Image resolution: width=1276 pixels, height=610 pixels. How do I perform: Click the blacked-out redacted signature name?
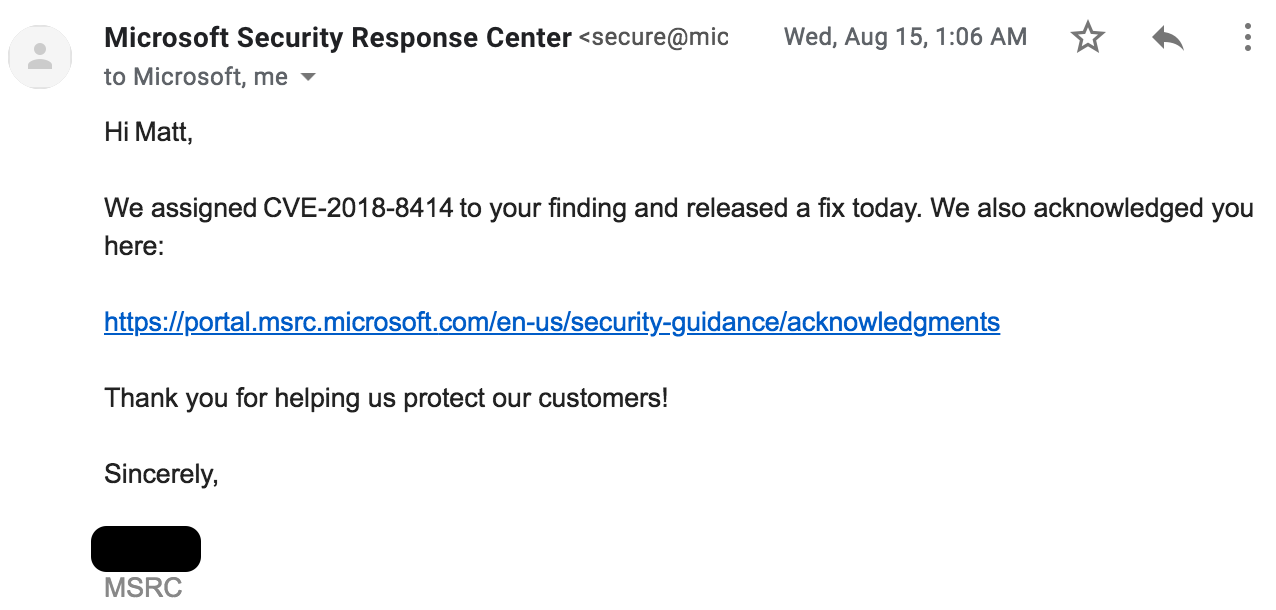(x=146, y=549)
